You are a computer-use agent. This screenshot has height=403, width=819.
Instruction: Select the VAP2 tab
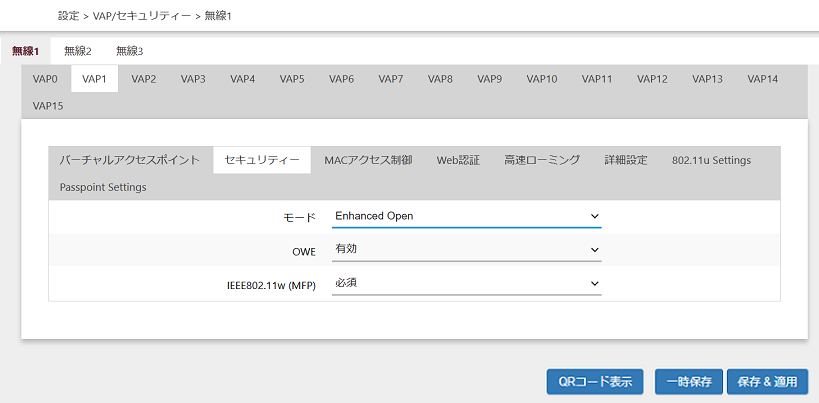(144, 79)
